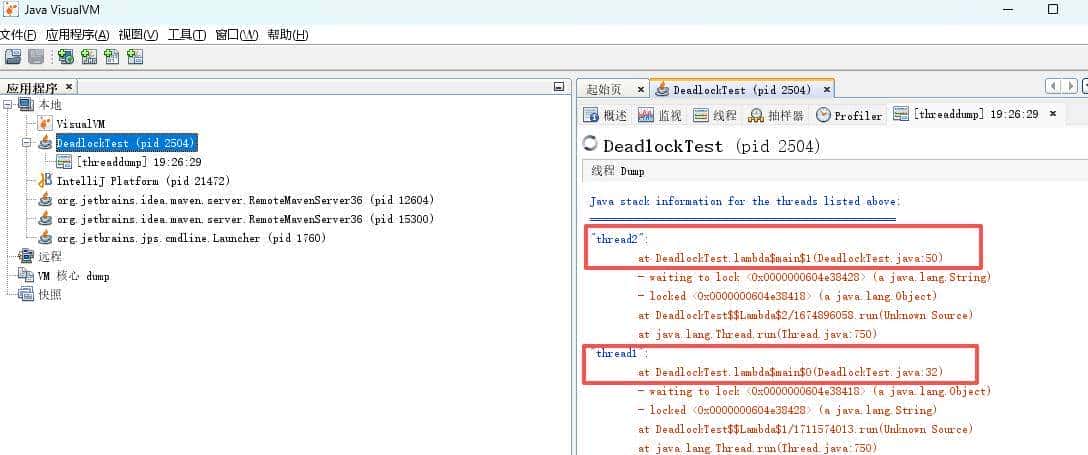Viewport: 1088px width, 455px height.
Task: Open the 工具(T) menu
Action: [187, 35]
